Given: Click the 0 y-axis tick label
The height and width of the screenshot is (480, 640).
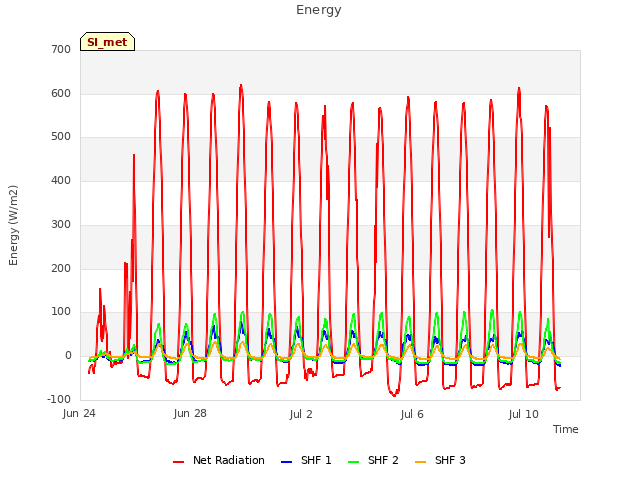Looking at the screenshot, I should 68,356.
